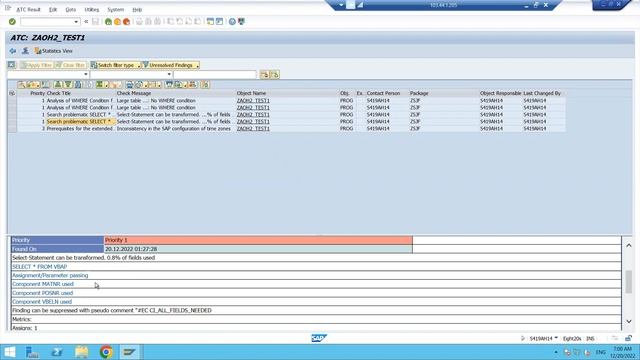This screenshot has width=640, height=360.
Task: Click the Sort Descending icon in grid toolbar
Action: [x=68, y=84]
